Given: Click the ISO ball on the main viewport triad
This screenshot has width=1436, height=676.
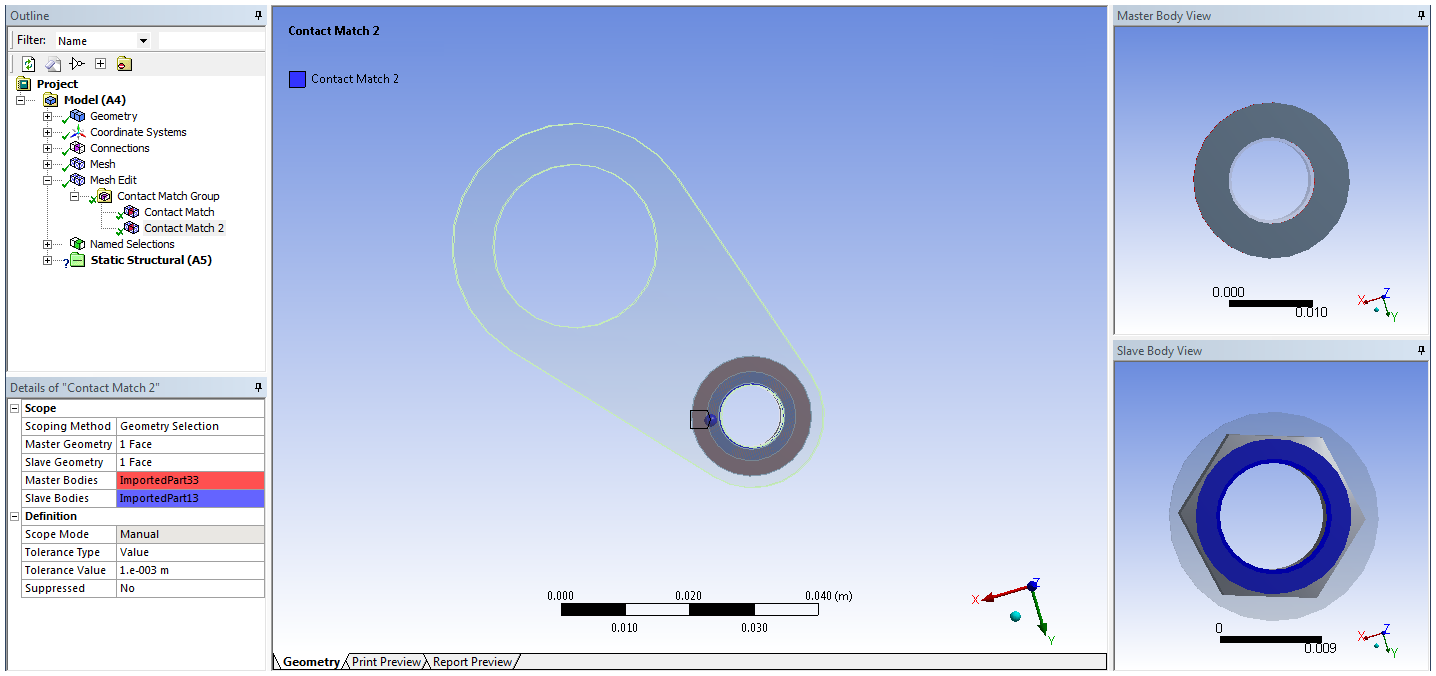Looking at the screenshot, I should [x=1016, y=616].
